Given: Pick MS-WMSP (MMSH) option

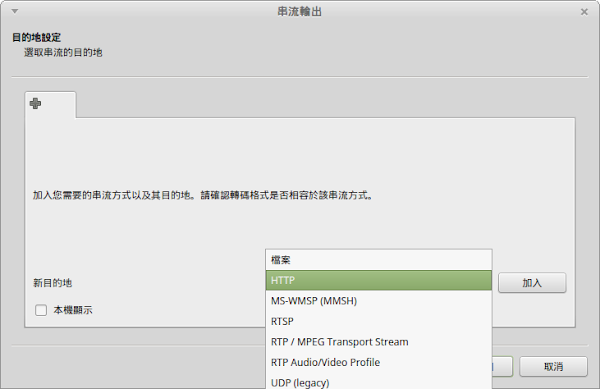Looking at the screenshot, I should coord(378,301).
